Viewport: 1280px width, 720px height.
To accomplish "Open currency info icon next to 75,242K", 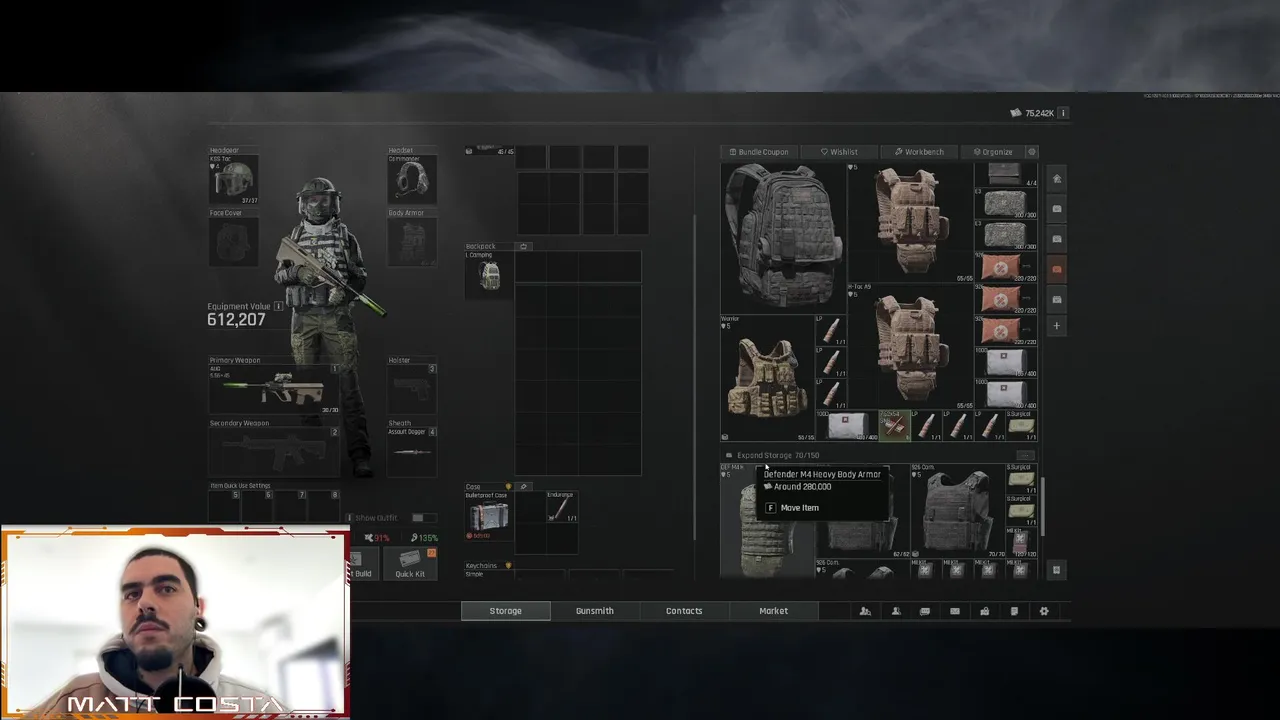I will point(1063,113).
